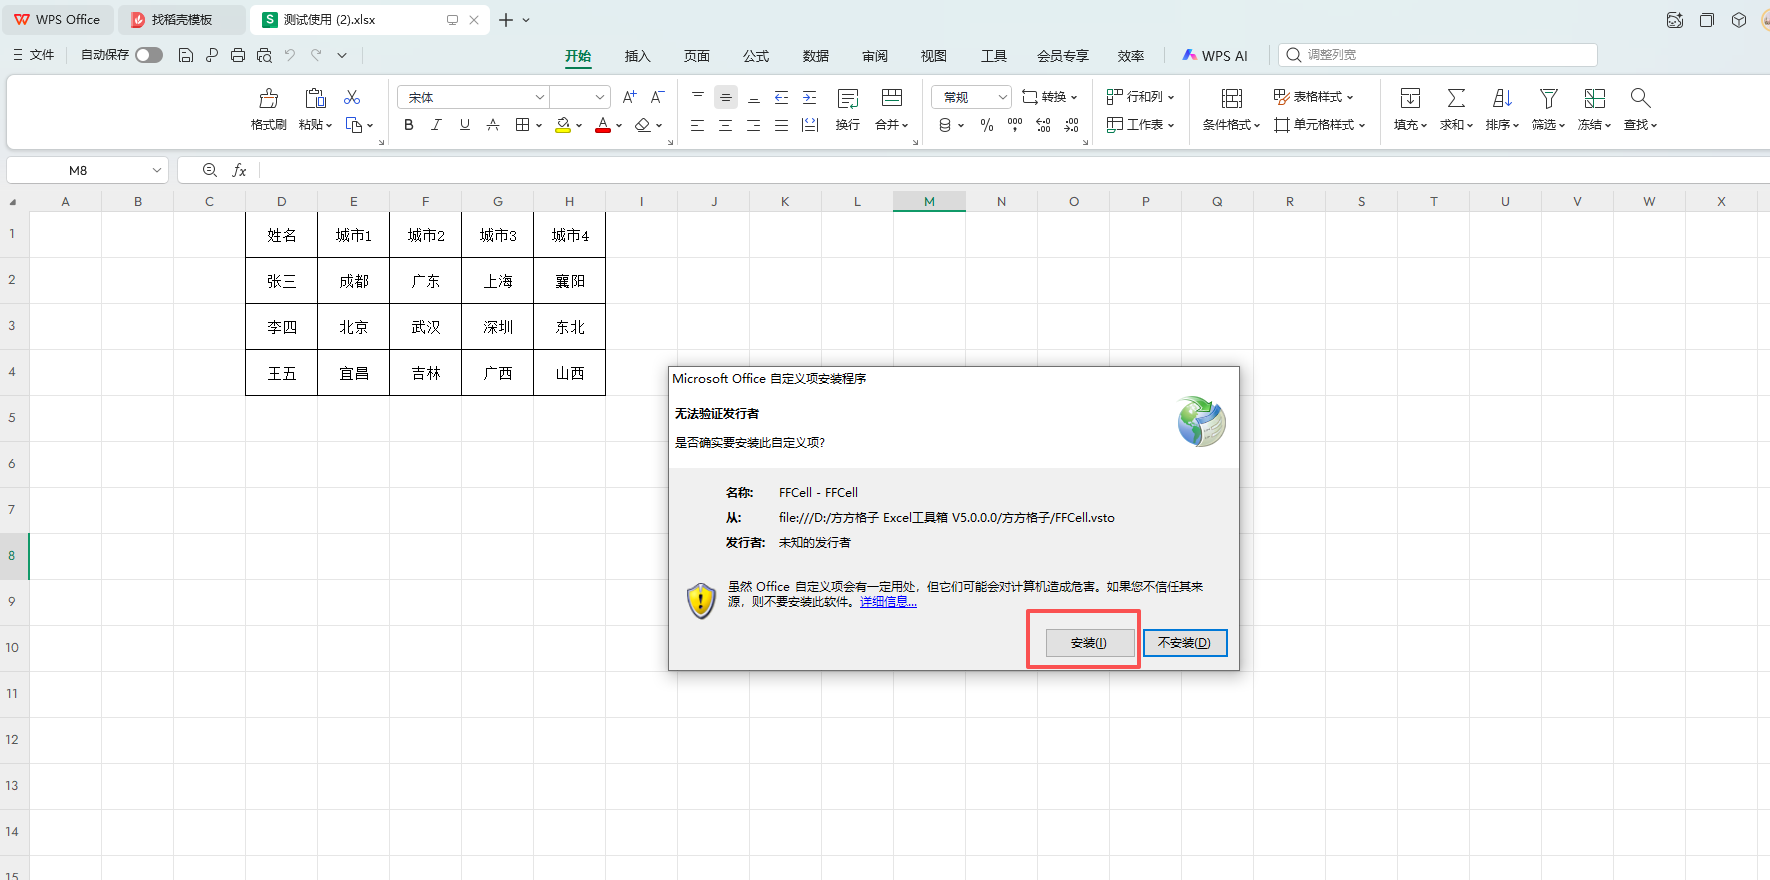The height and width of the screenshot is (880, 1770).
Task: Click the Sort (排序) icon
Action: pyautogui.click(x=1502, y=98)
